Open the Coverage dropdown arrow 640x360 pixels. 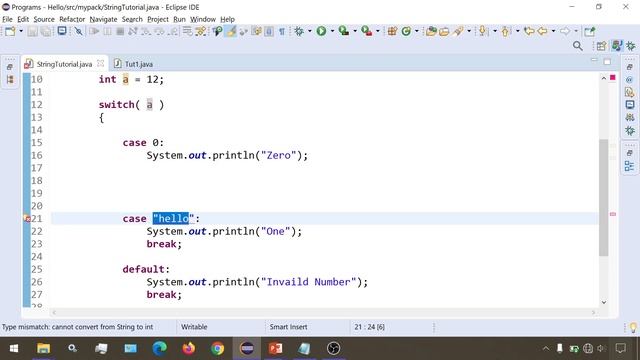355,31
